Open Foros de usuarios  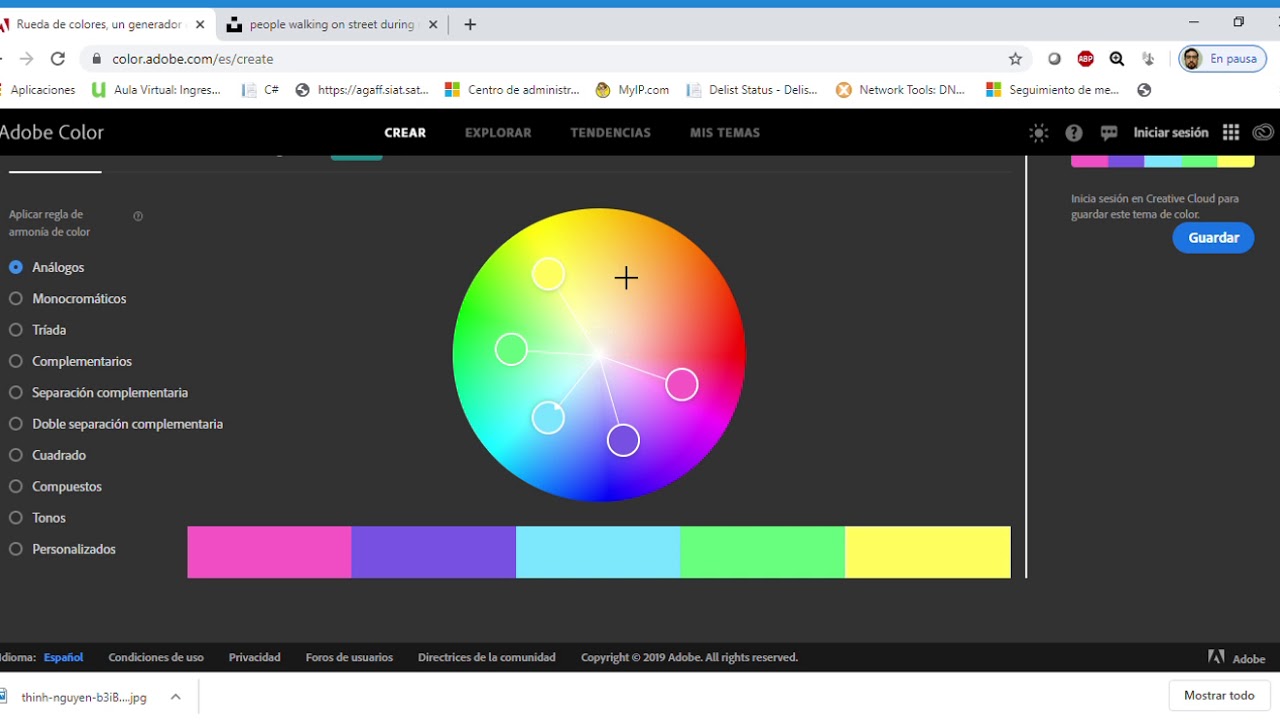click(349, 657)
